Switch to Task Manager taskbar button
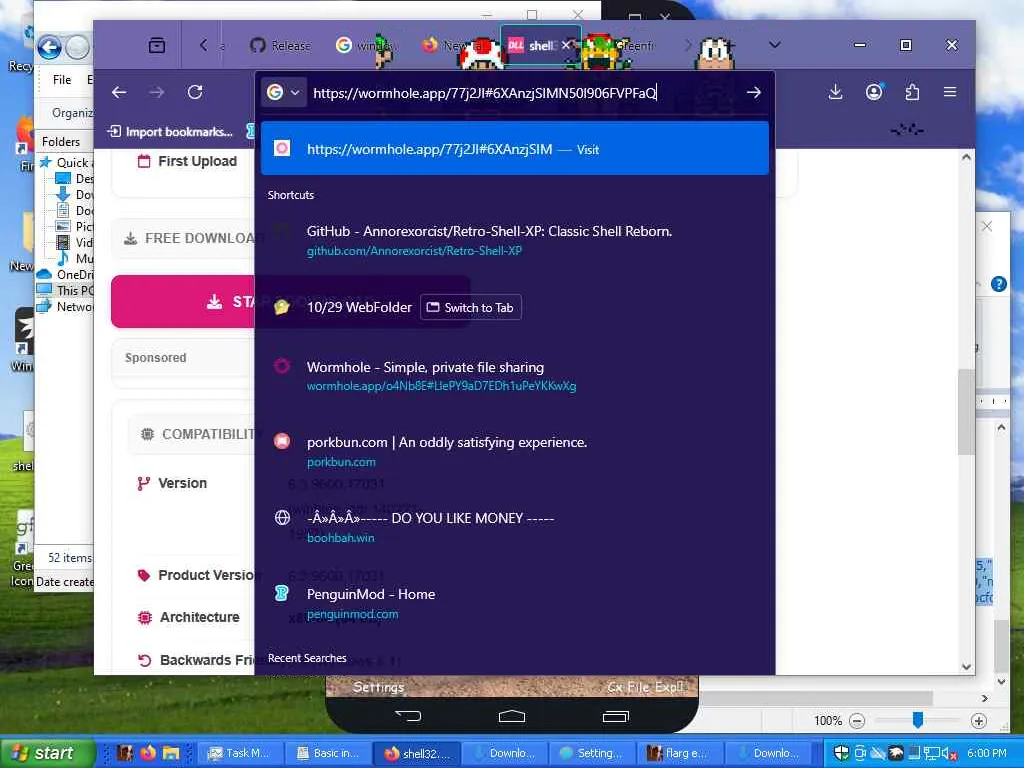This screenshot has height=768, width=1024. 241,753
